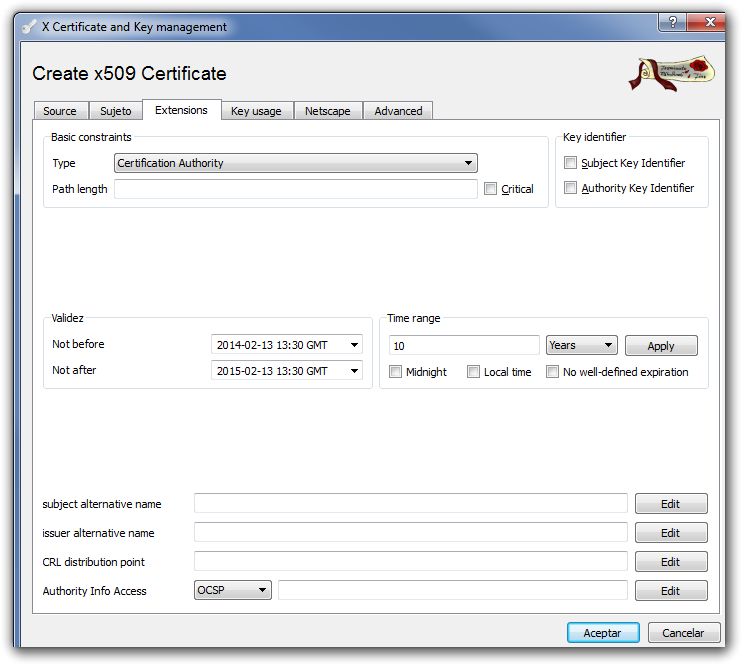Check Subject Key Identifier
Viewport: 742px width, 666px height.
point(571,163)
